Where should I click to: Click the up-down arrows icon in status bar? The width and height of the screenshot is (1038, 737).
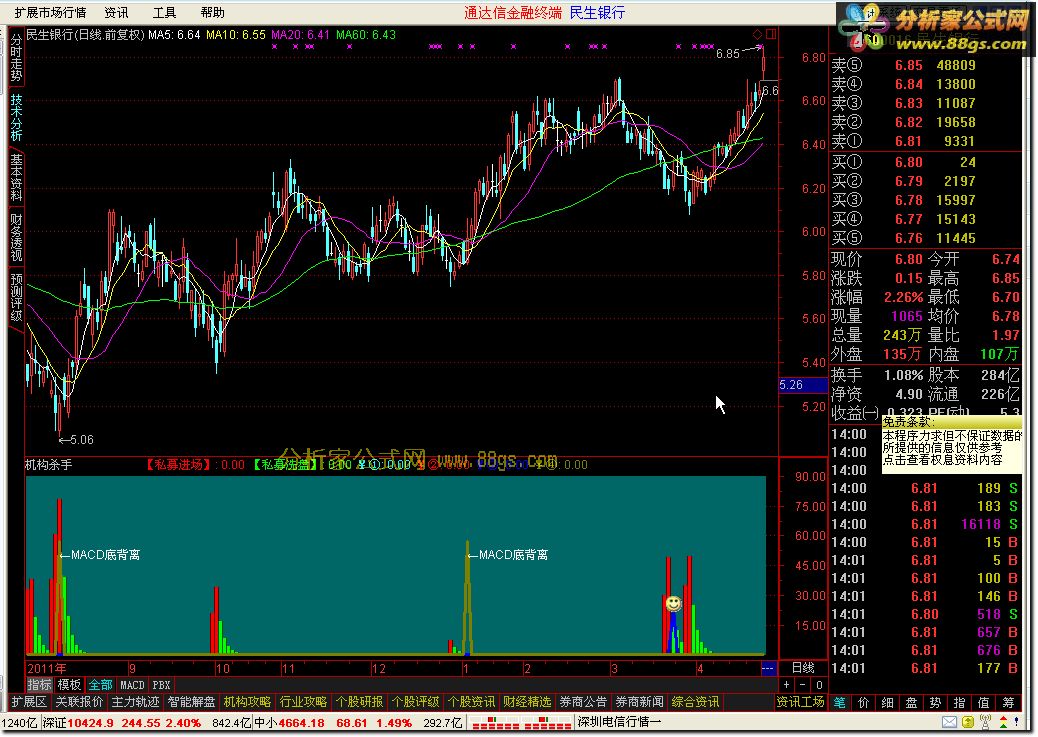[x=1003, y=722]
